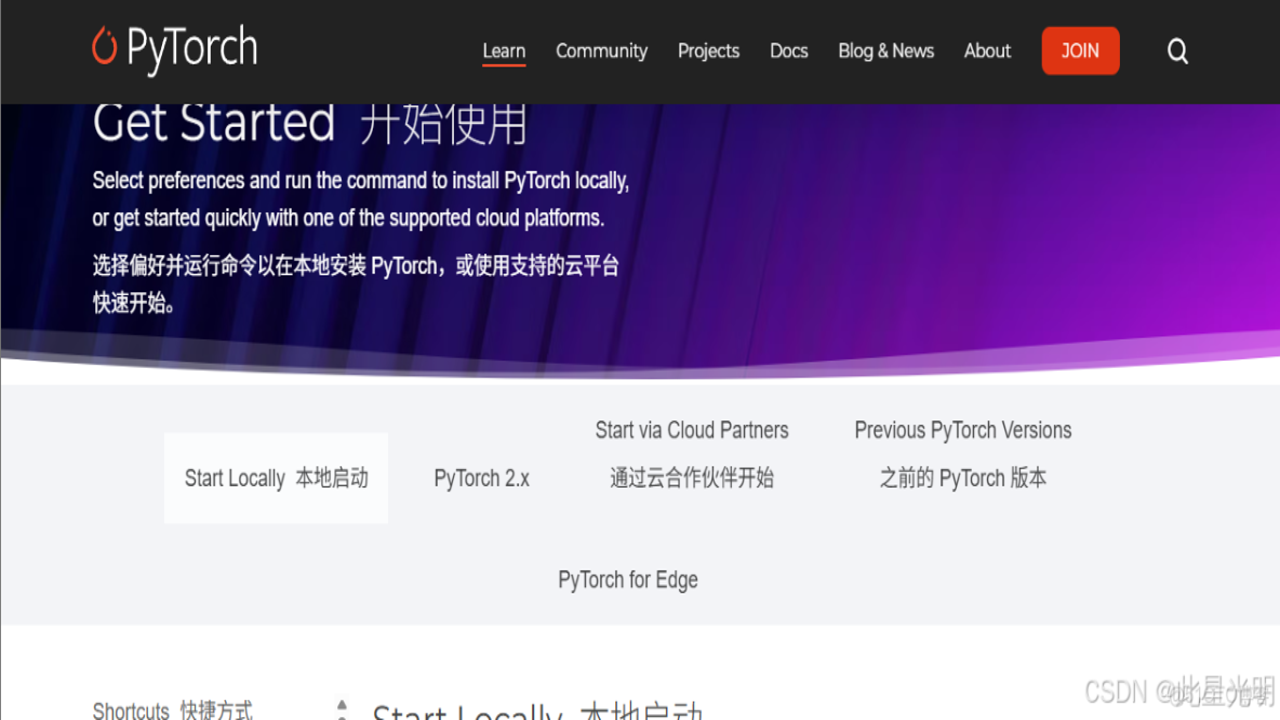The image size is (1280, 720).
Task: Select the Start Locally tab
Action: pos(276,478)
